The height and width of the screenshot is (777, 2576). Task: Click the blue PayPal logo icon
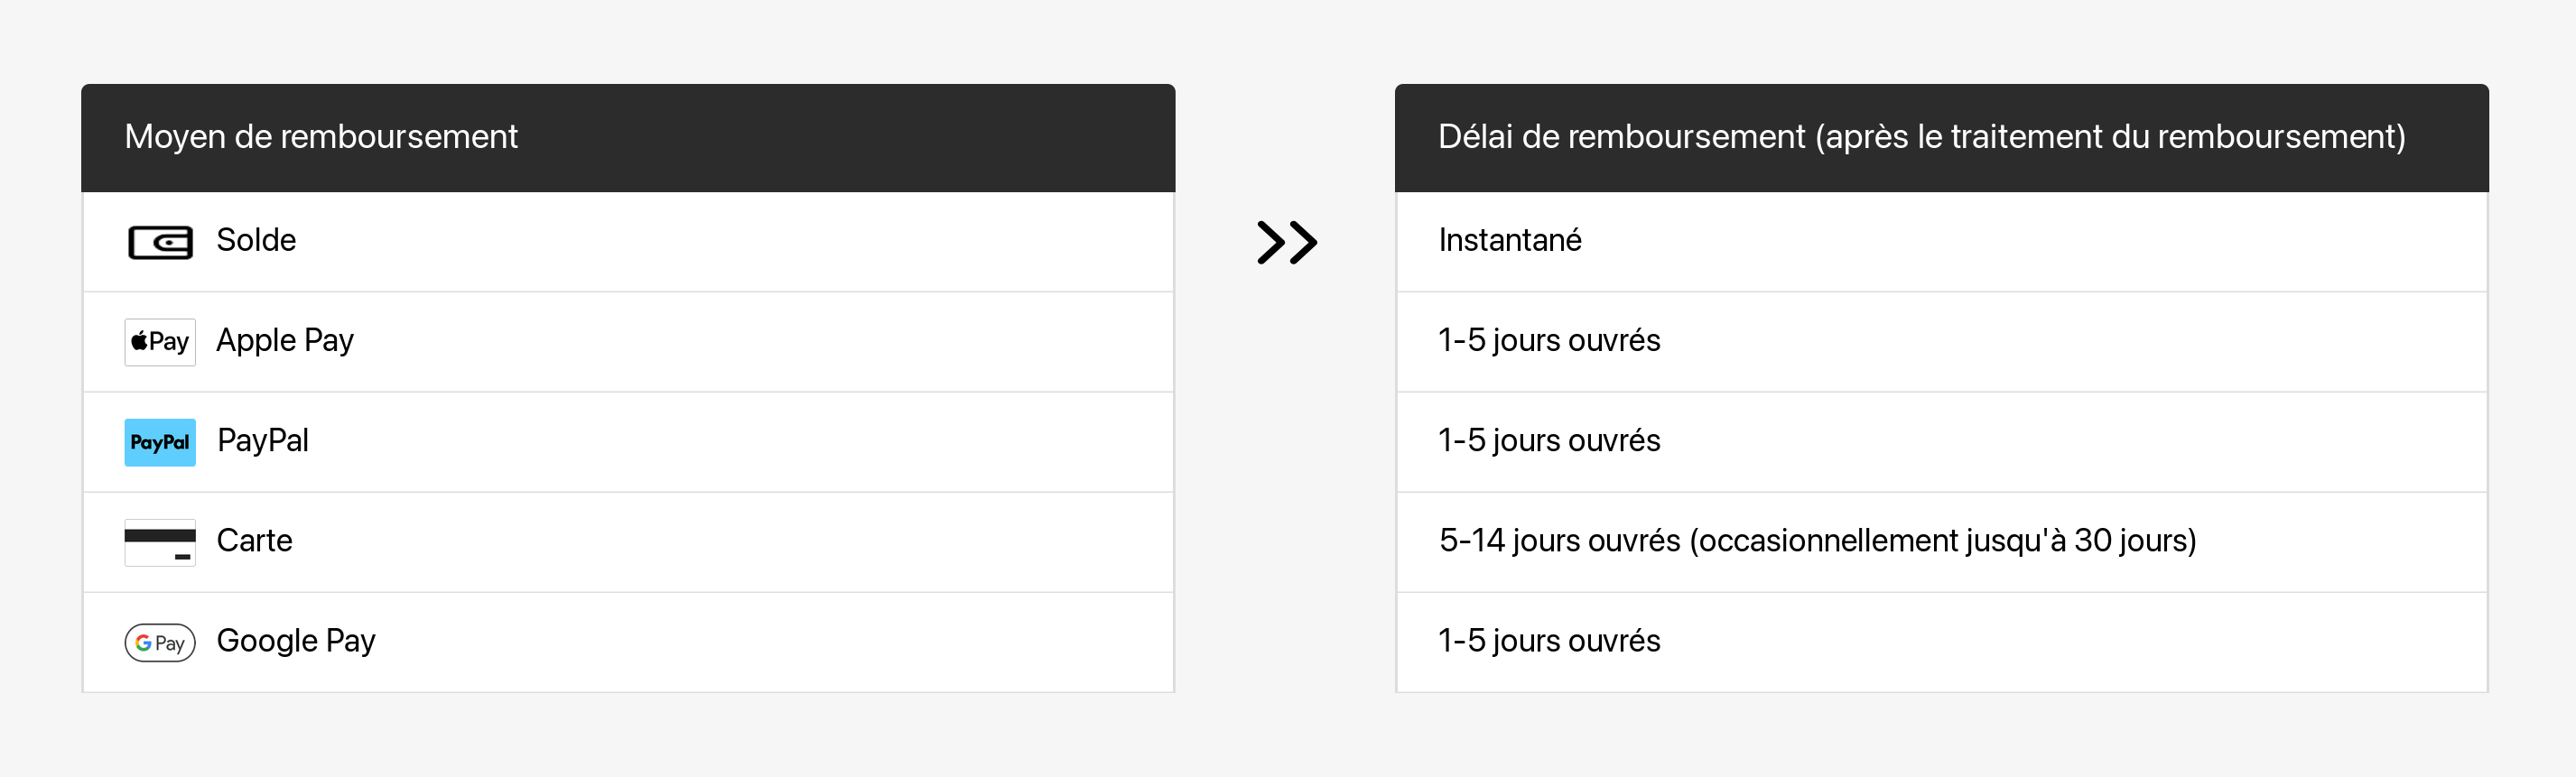click(x=160, y=442)
